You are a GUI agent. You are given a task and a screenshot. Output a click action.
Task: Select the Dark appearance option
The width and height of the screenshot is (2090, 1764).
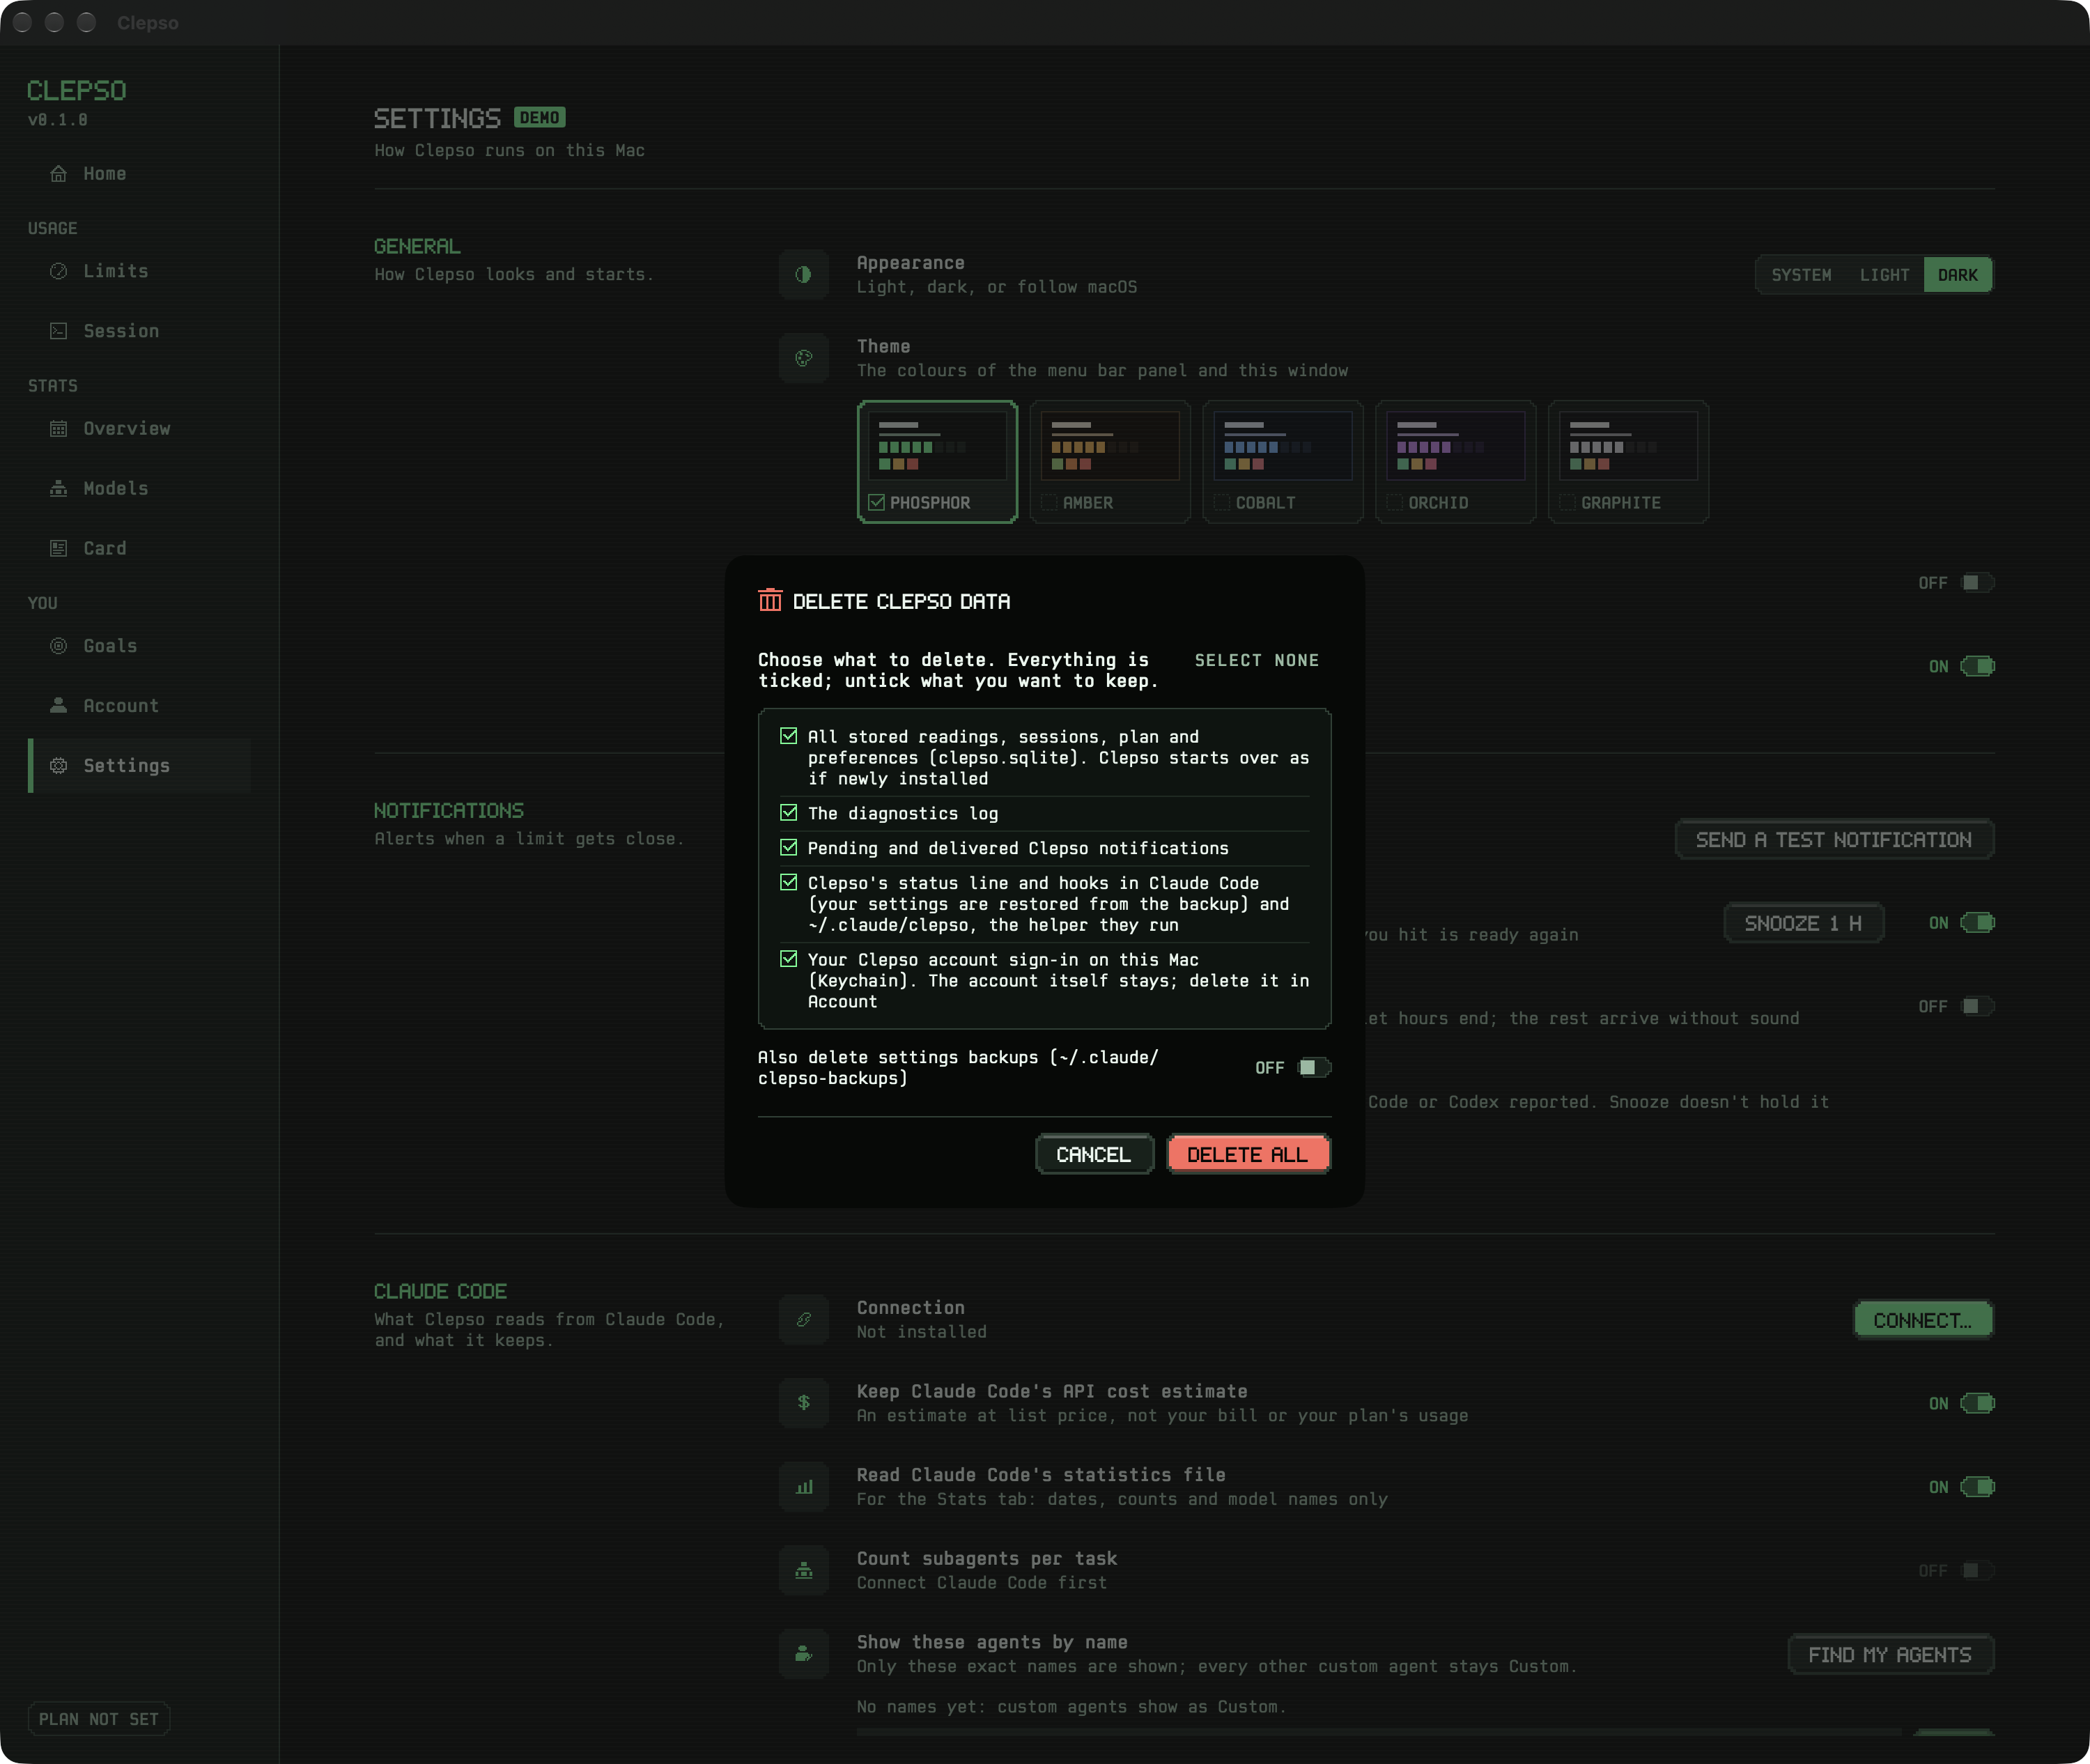(x=1957, y=275)
